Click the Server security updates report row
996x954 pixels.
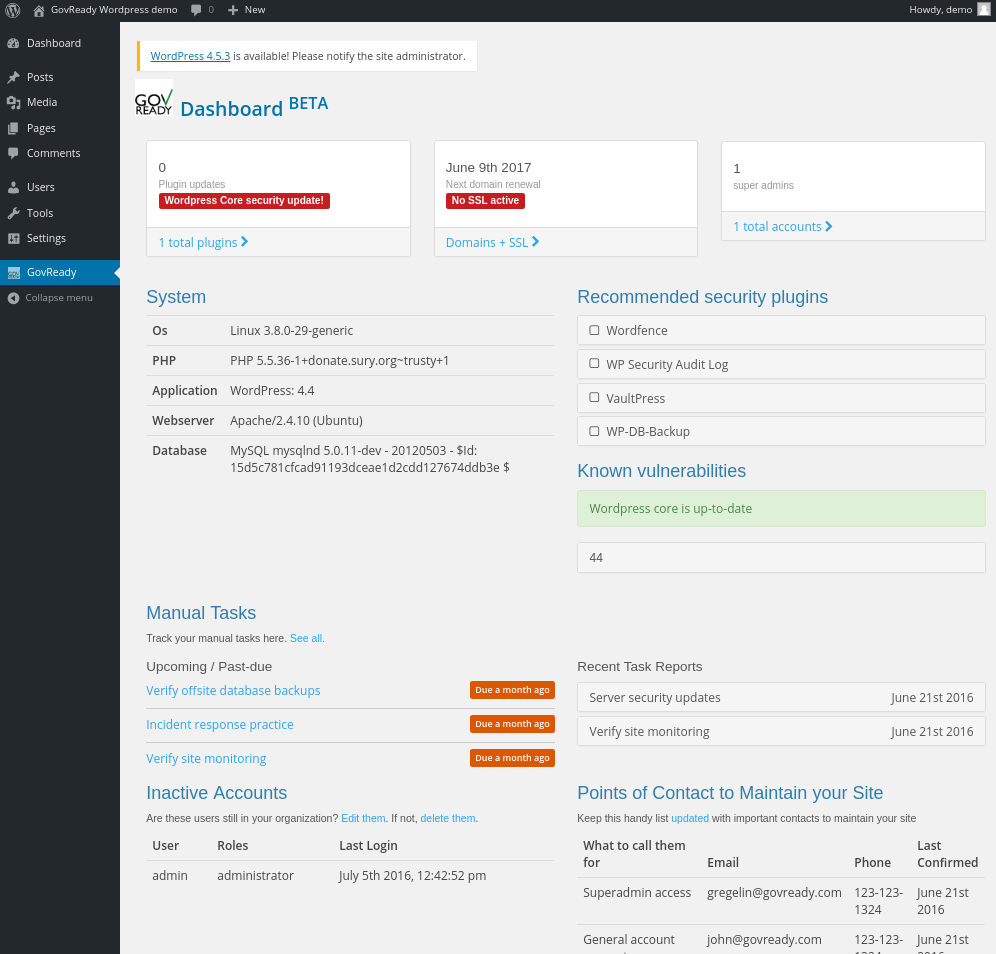(x=781, y=697)
